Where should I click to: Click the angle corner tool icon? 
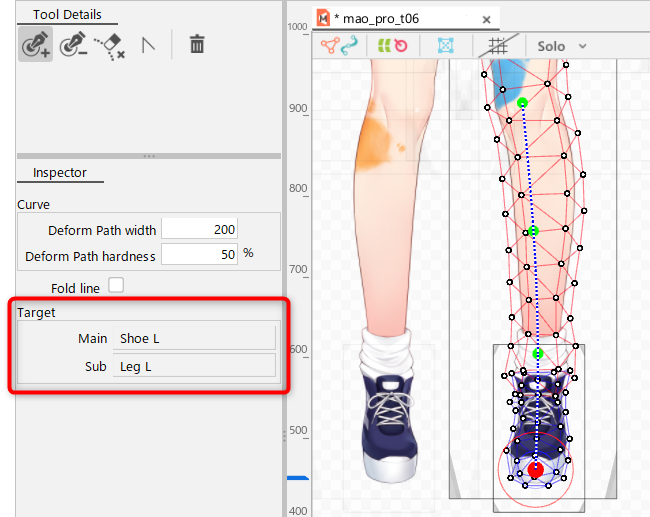148,45
